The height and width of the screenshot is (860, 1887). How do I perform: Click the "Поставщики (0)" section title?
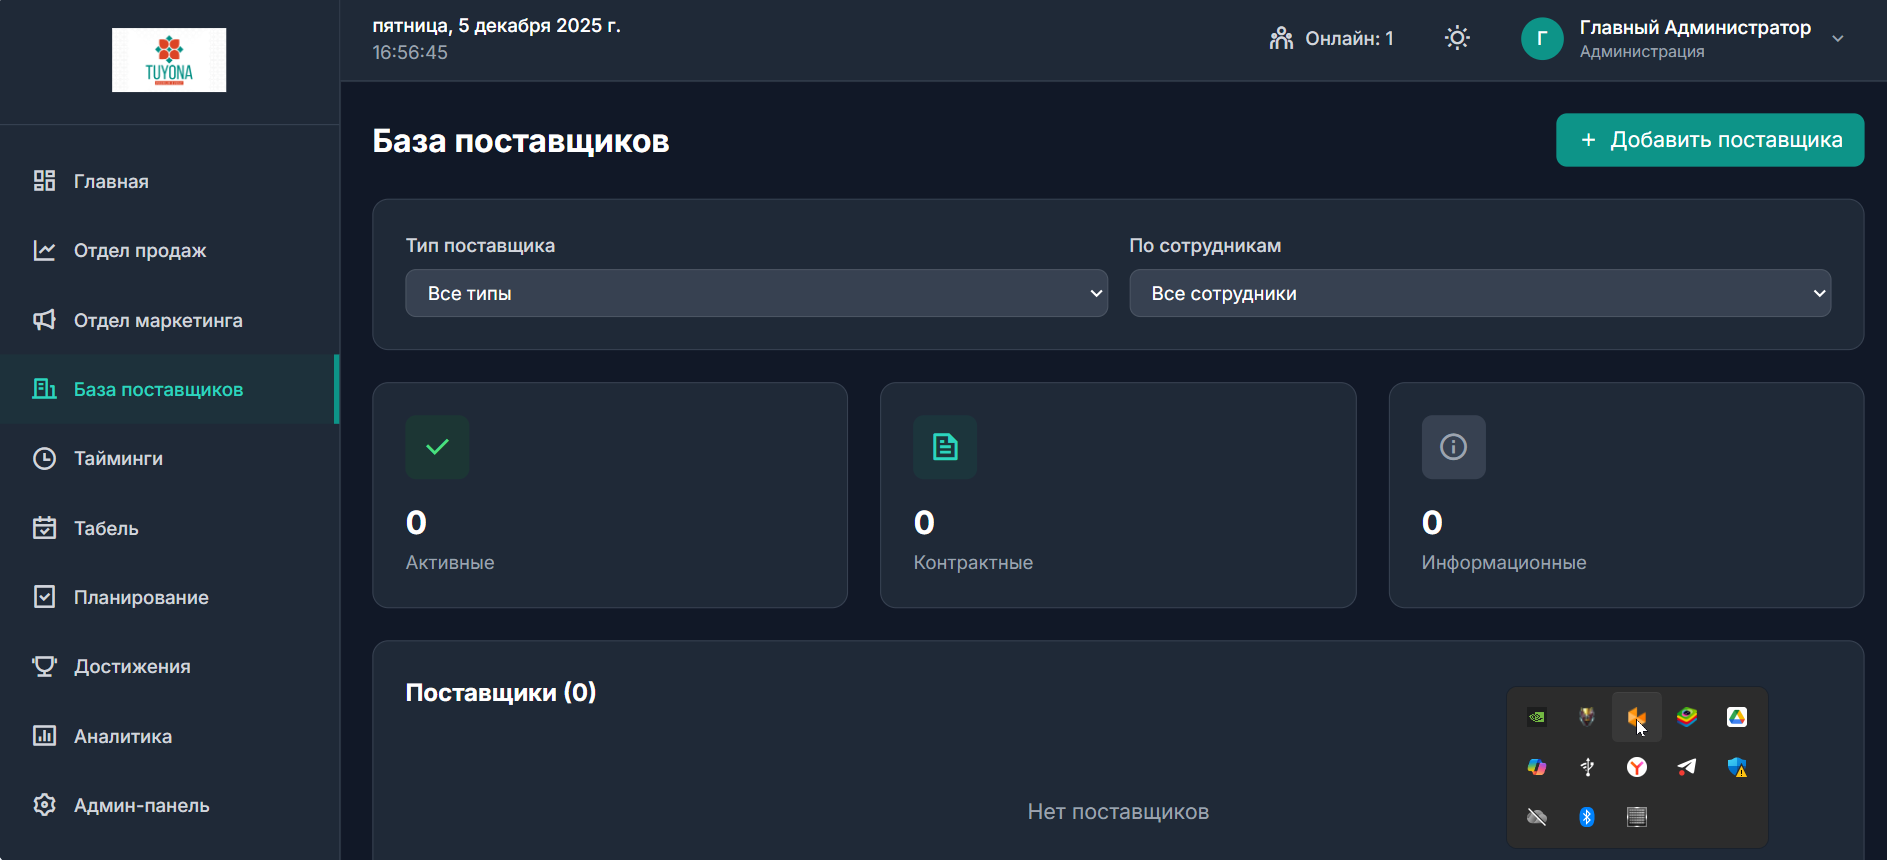click(501, 692)
